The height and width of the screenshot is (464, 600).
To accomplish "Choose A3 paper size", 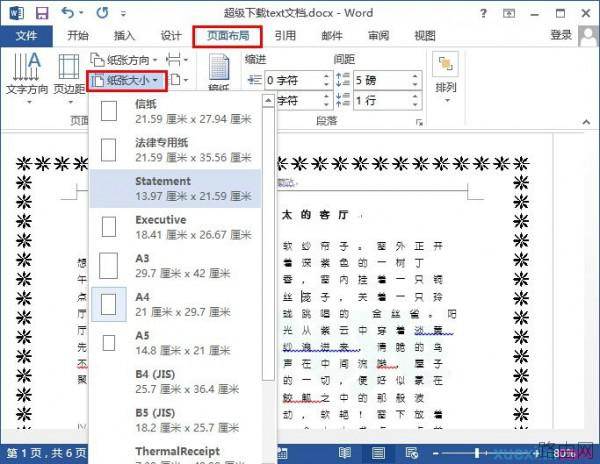I will coord(176,266).
